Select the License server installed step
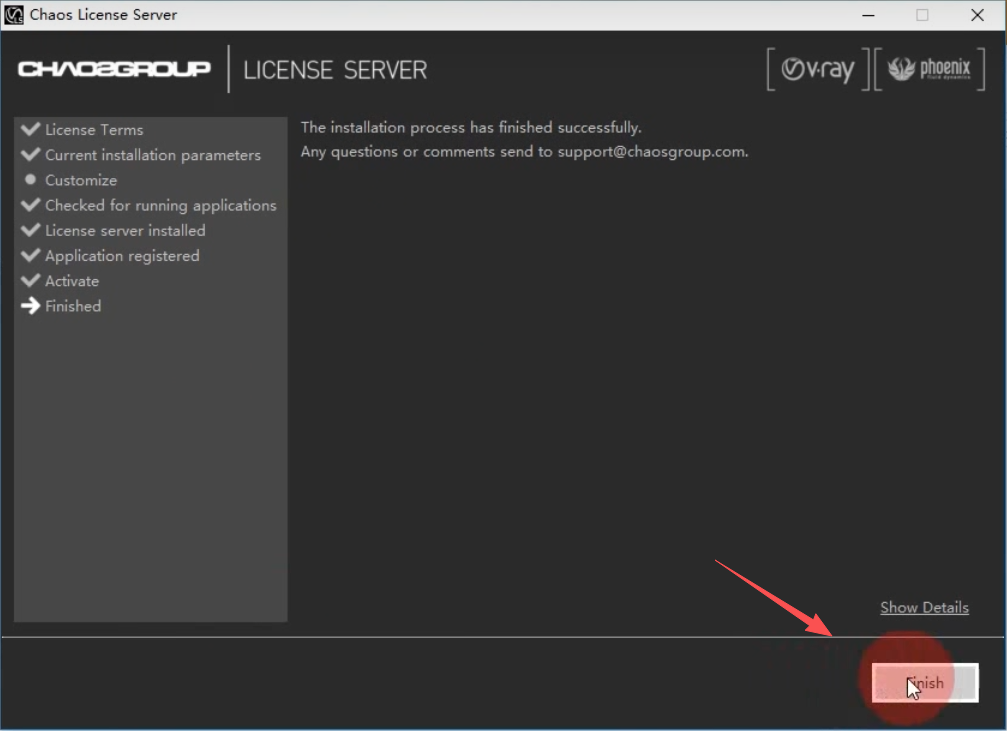Image resolution: width=1007 pixels, height=731 pixels. 125,230
